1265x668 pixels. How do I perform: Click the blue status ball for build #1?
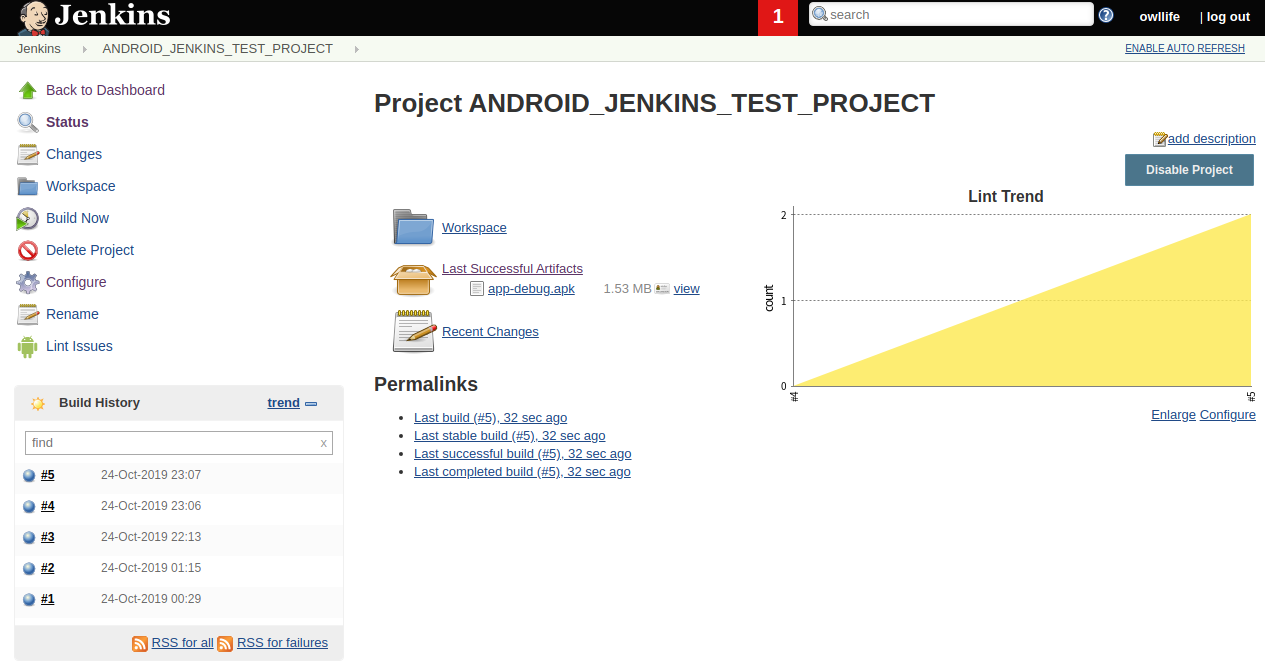tap(29, 600)
